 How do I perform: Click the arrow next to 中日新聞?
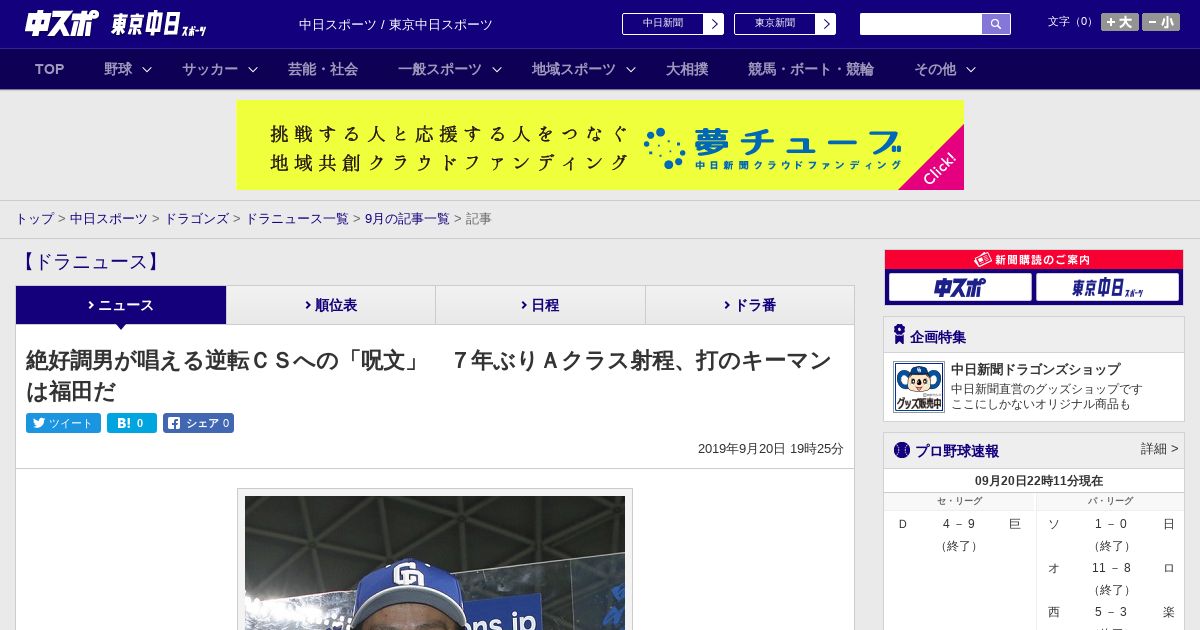[x=714, y=24]
